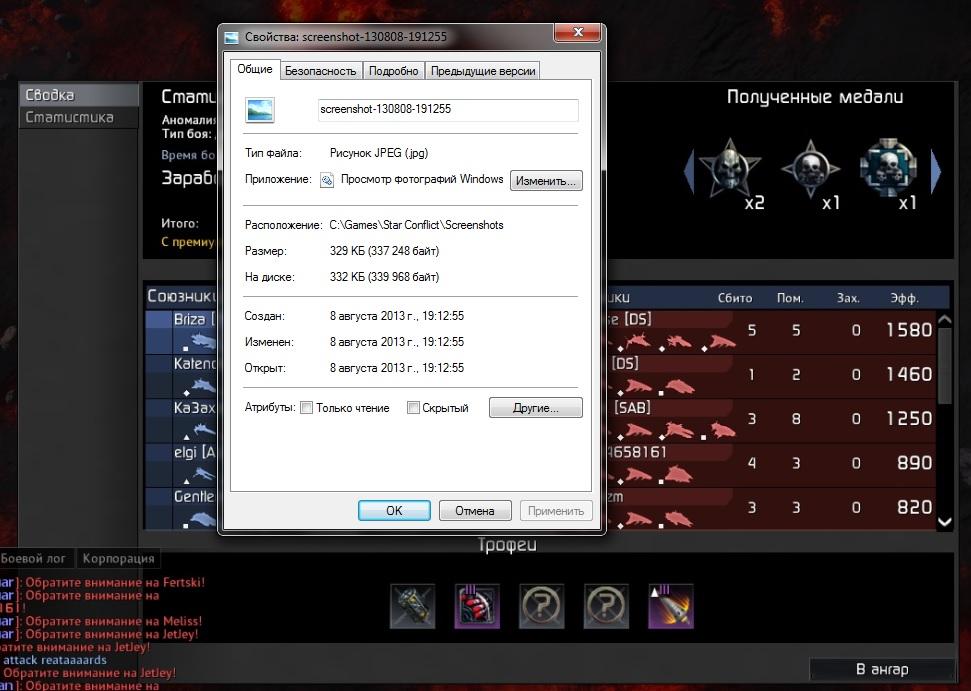Click the path C:\Games\Star Conflict\Screenshots
Image resolution: width=971 pixels, height=691 pixels.
tap(416, 225)
